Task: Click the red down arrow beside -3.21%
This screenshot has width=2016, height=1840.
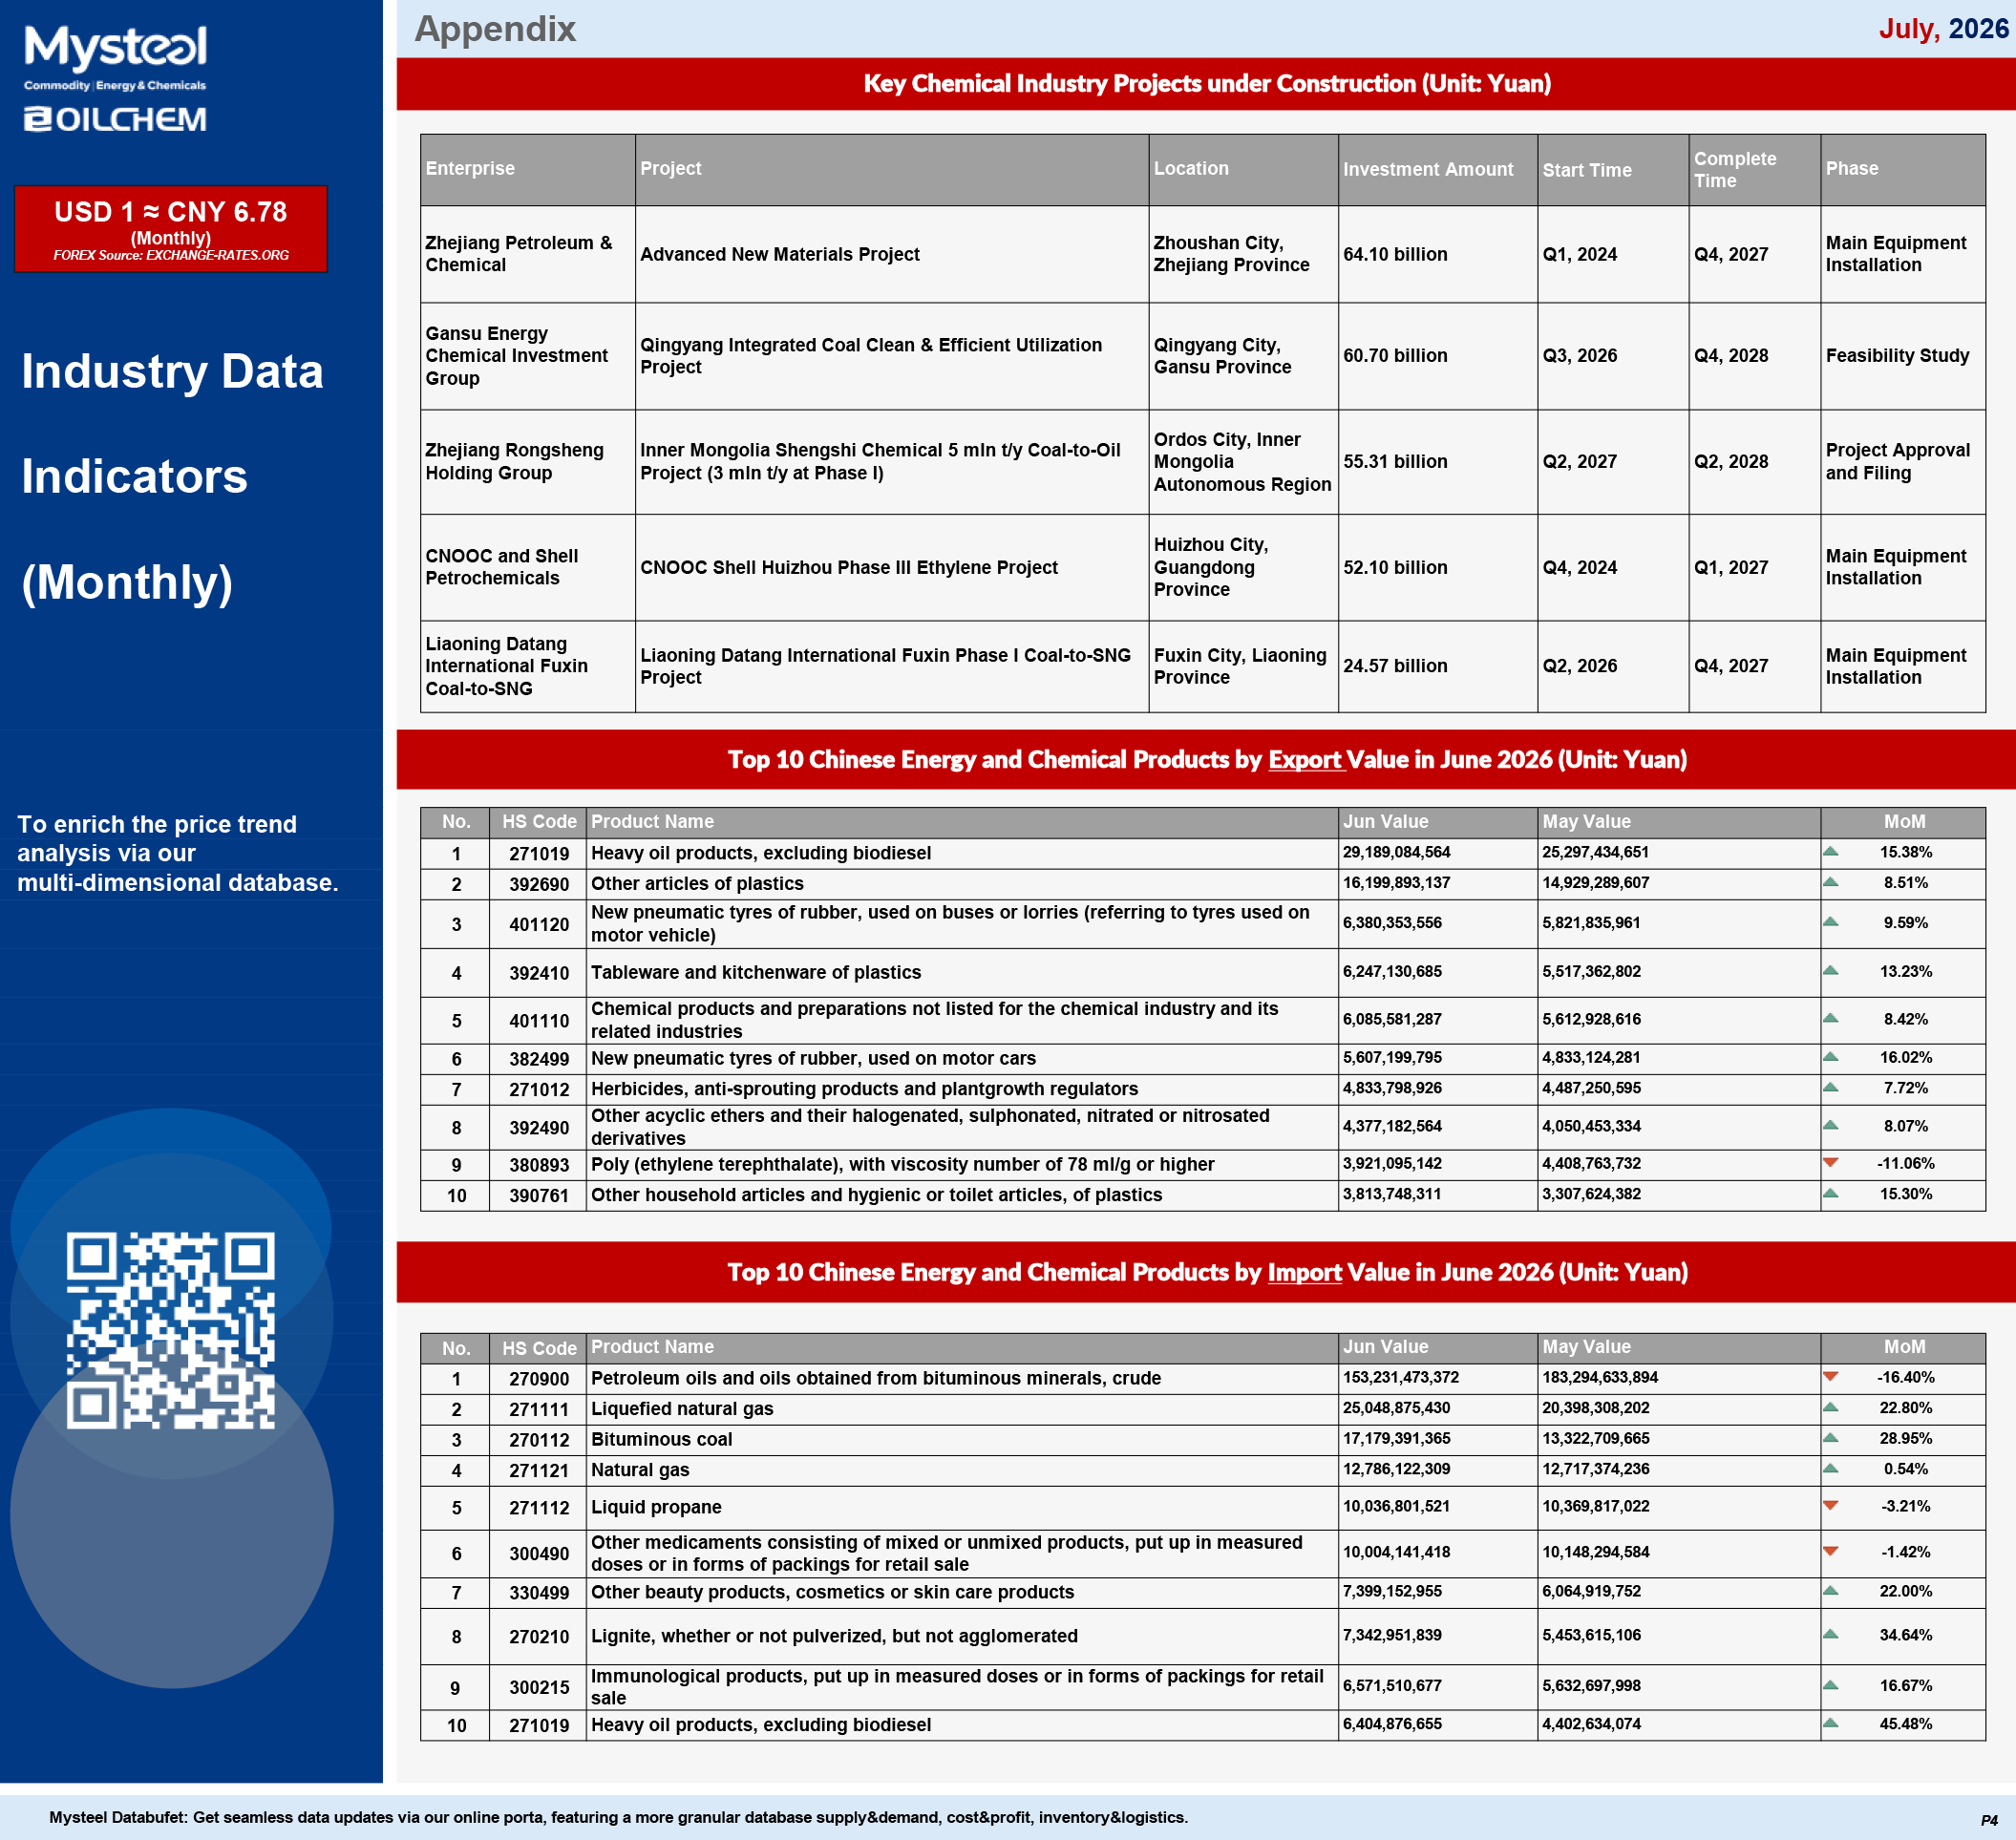Action: [1830, 1505]
